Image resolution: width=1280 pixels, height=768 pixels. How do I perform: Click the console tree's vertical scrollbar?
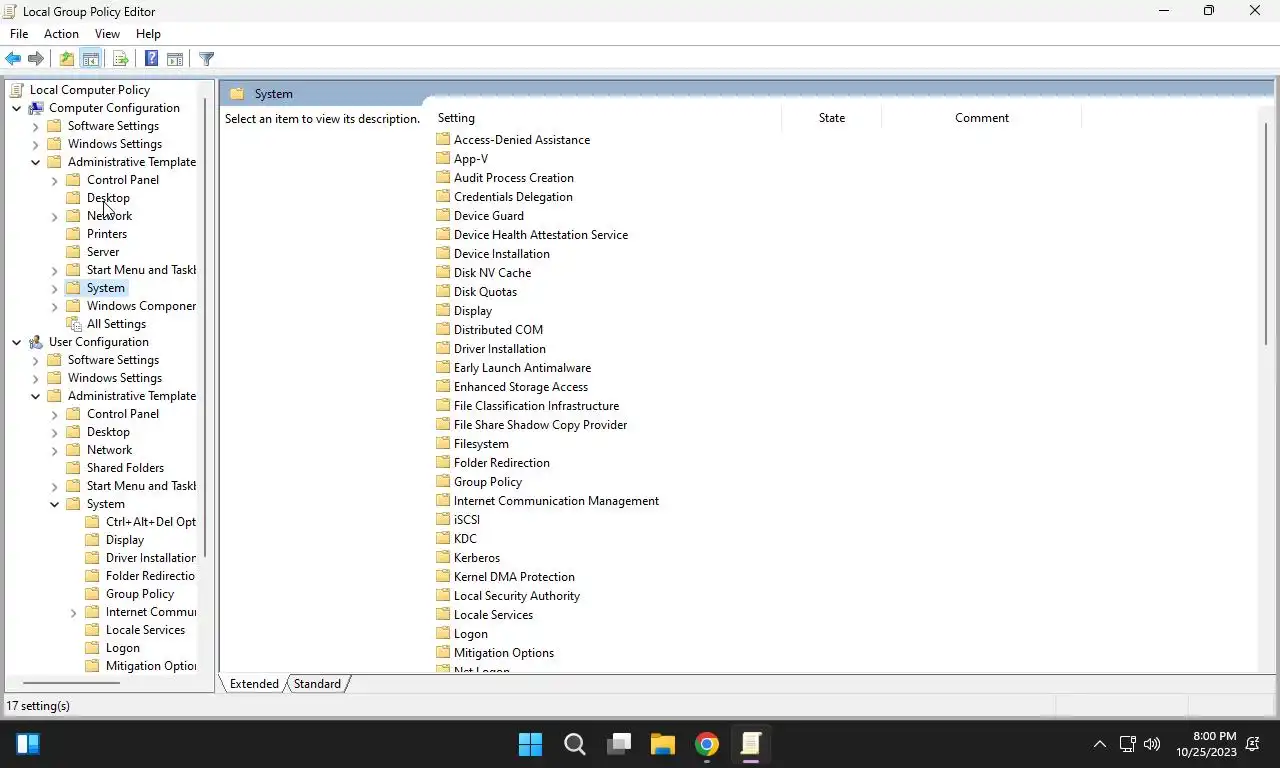[x=205, y=328]
